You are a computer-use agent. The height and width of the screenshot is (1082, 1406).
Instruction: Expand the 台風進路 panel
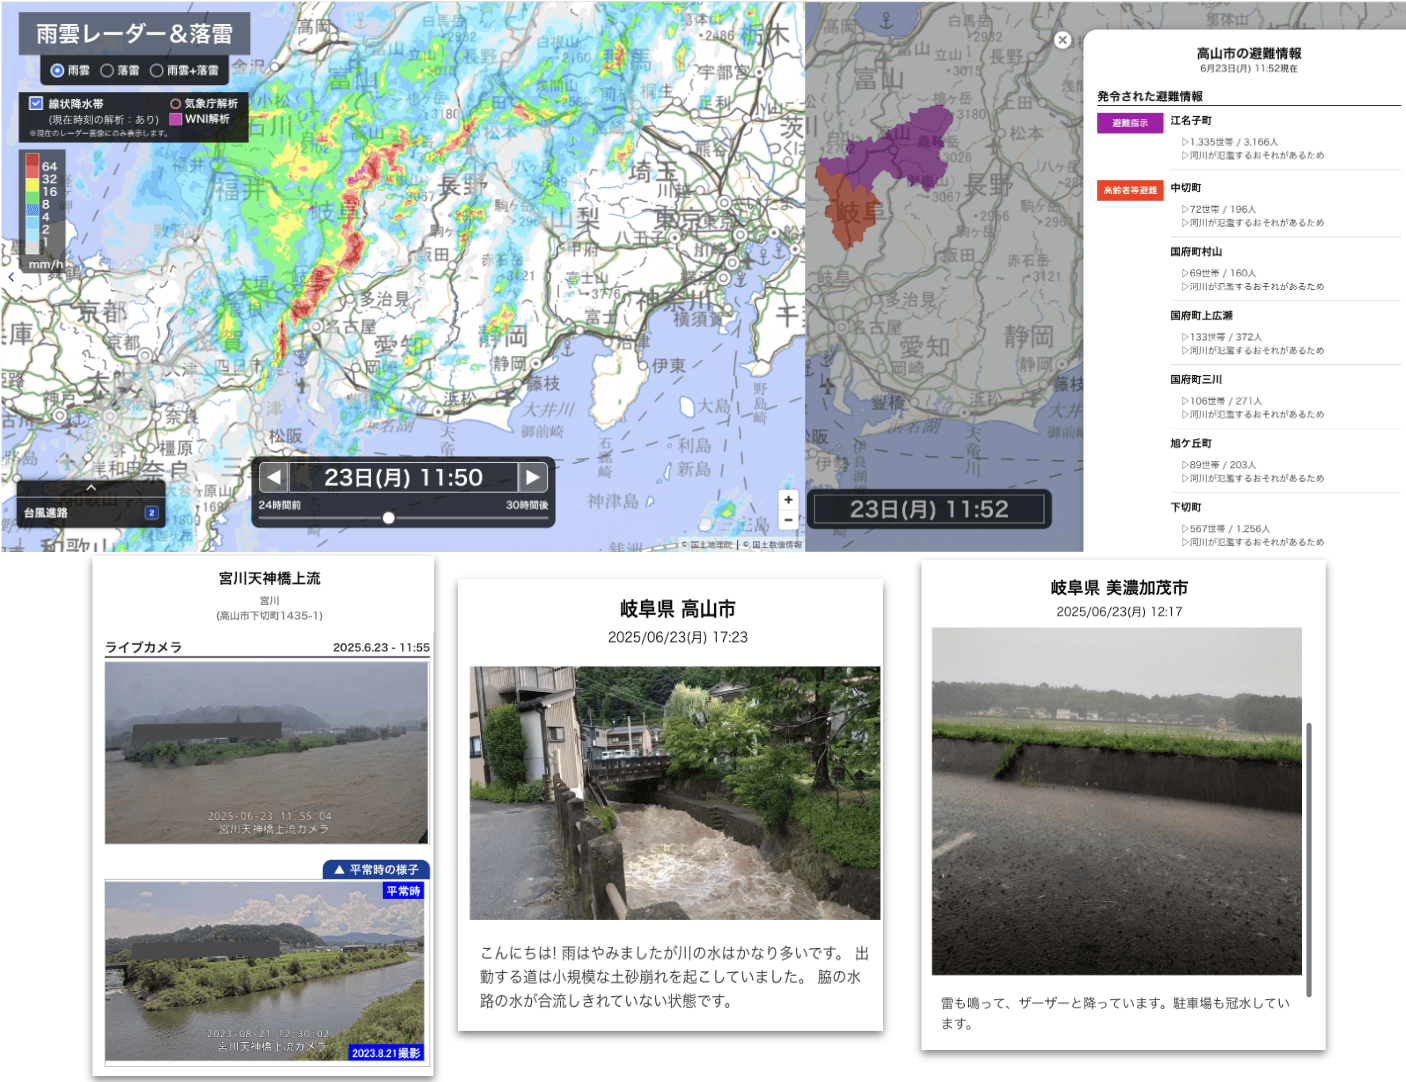91,488
